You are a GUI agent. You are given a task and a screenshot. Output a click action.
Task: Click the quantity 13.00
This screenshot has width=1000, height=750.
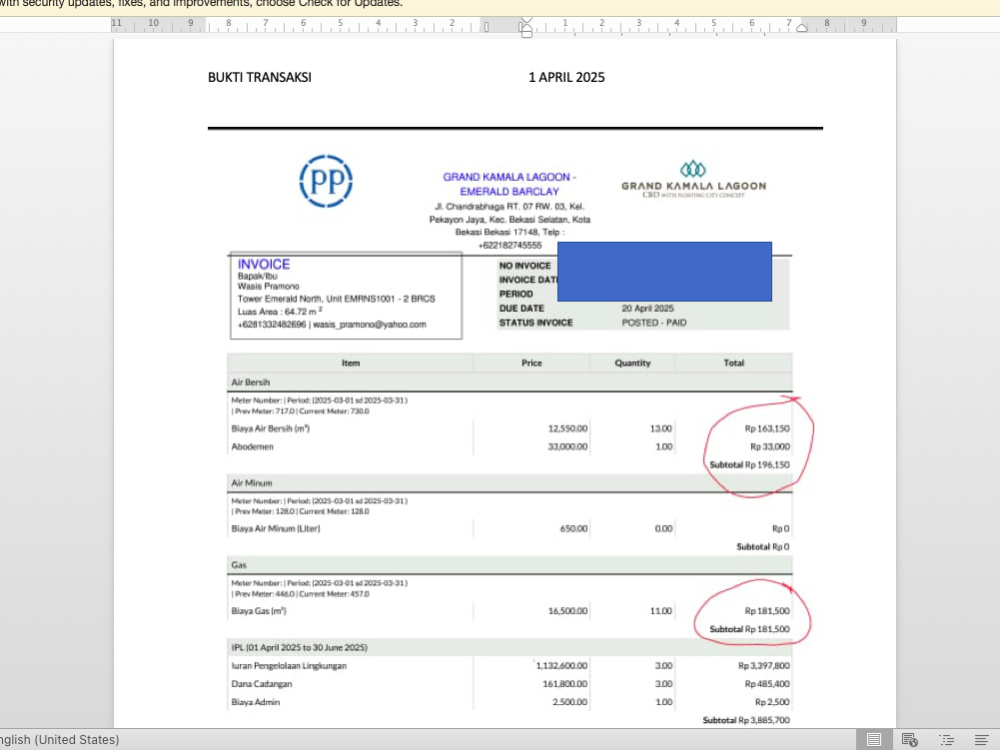661,429
